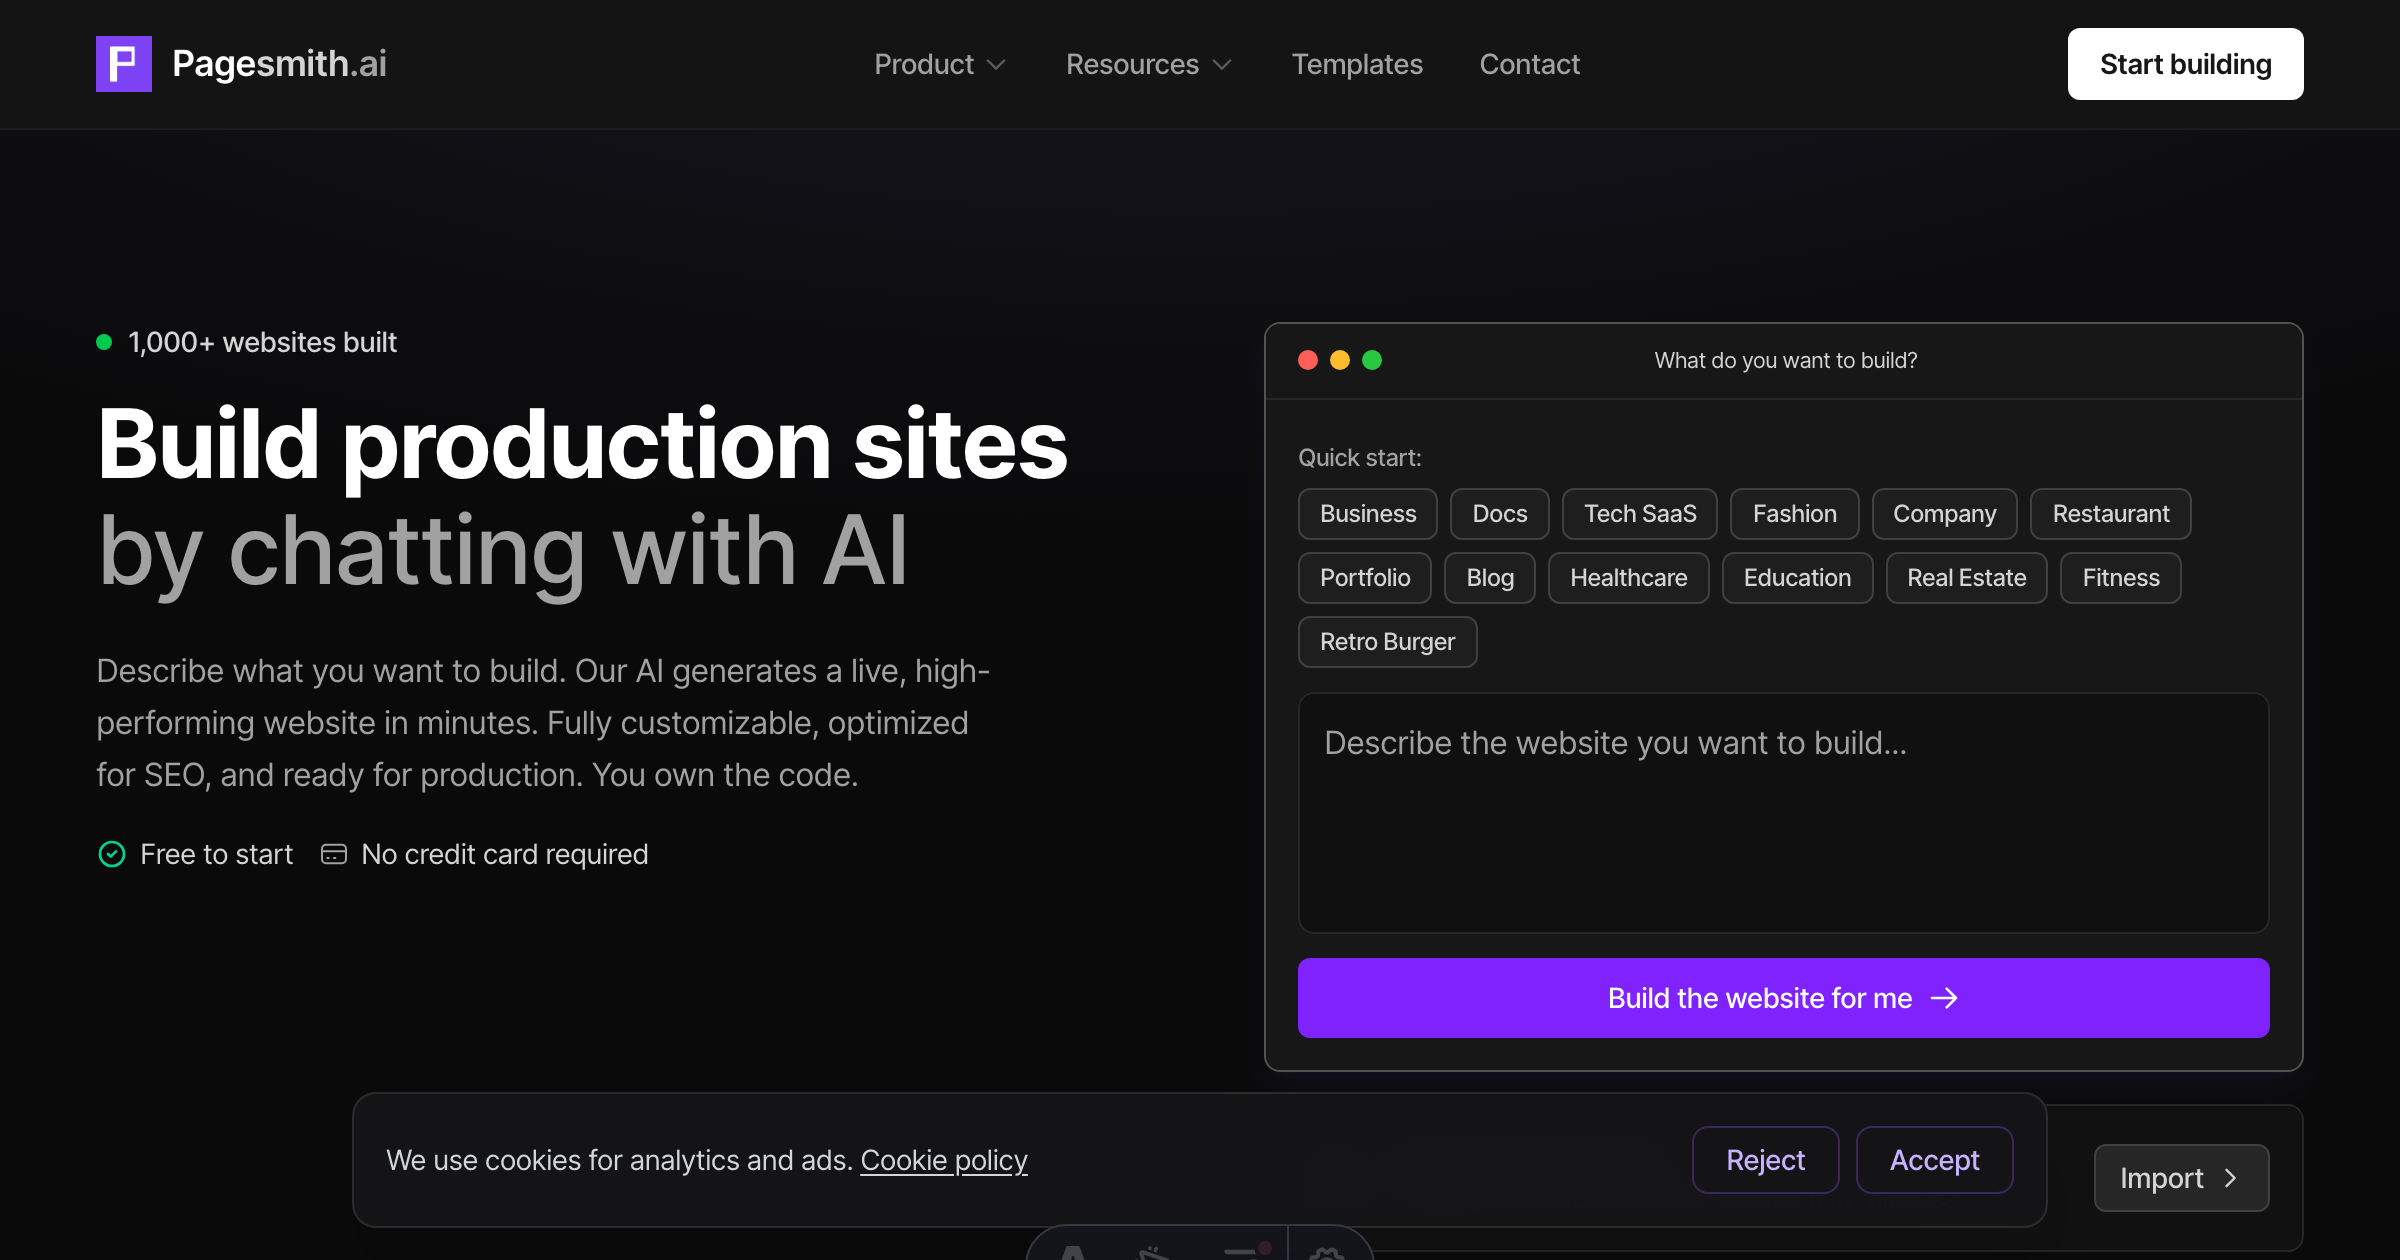The width and height of the screenshot is (2400, 1260).
Task: Click the green check icon beside Free to start
Action: pos(112,854)
